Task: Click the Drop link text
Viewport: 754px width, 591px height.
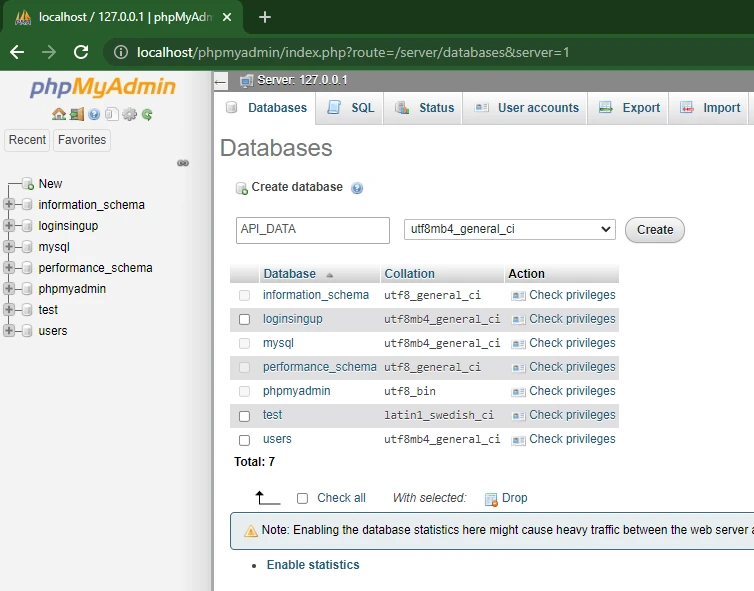Action: coord(515,498)
